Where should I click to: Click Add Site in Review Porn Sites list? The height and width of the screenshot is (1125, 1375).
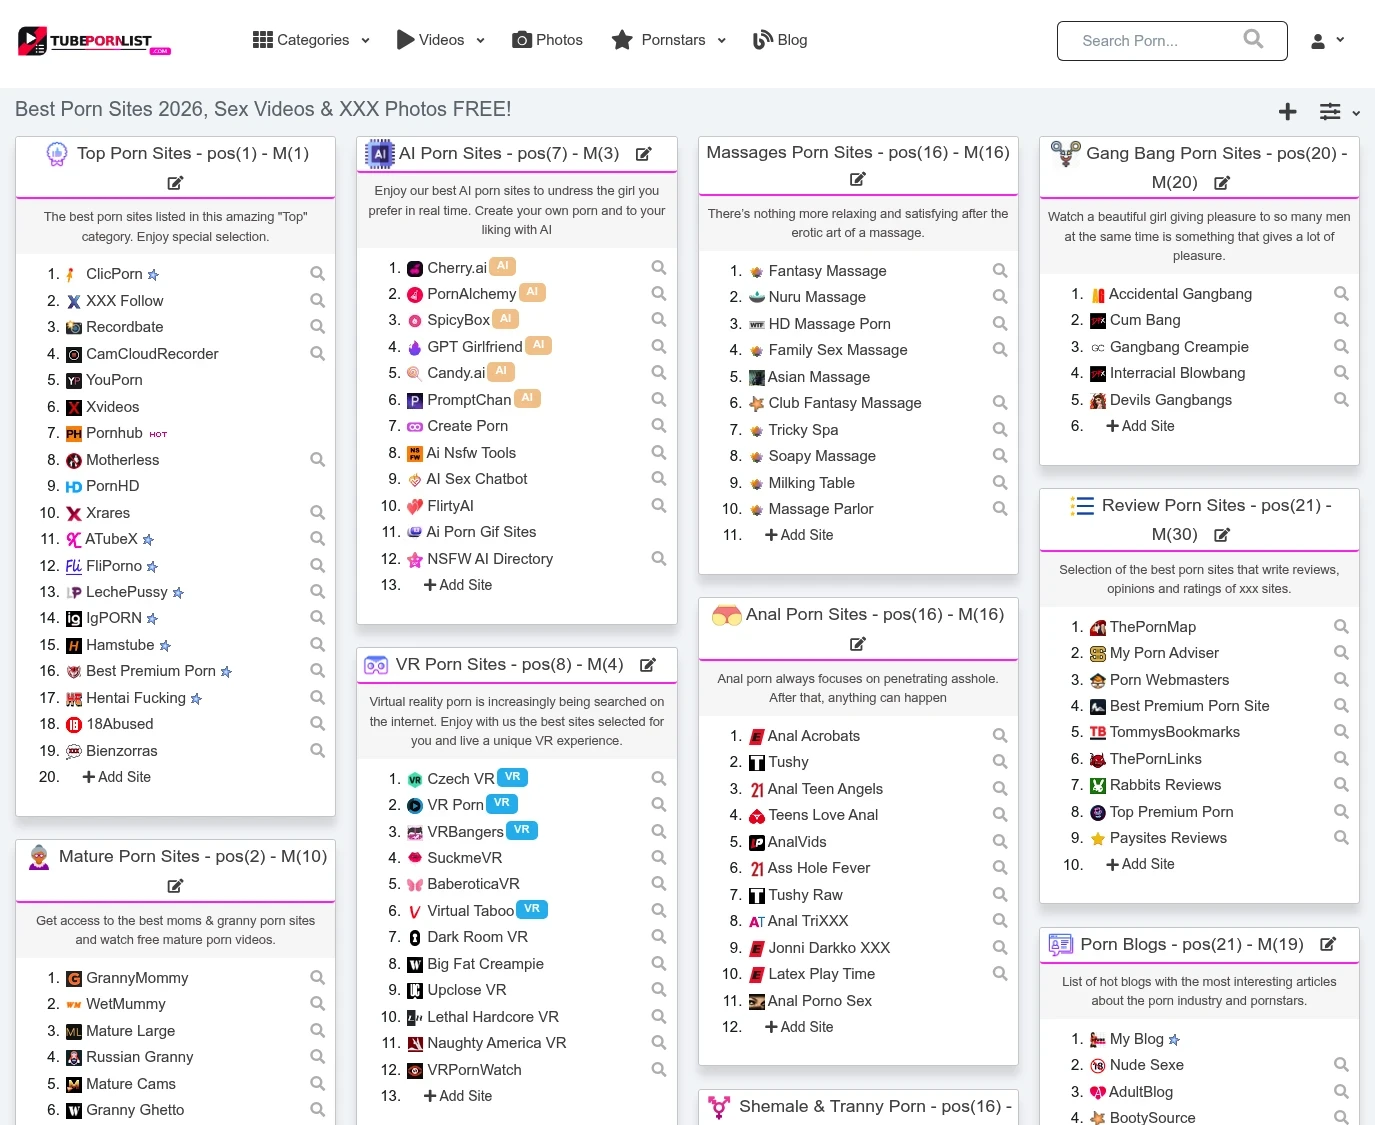coord(1140,864)
